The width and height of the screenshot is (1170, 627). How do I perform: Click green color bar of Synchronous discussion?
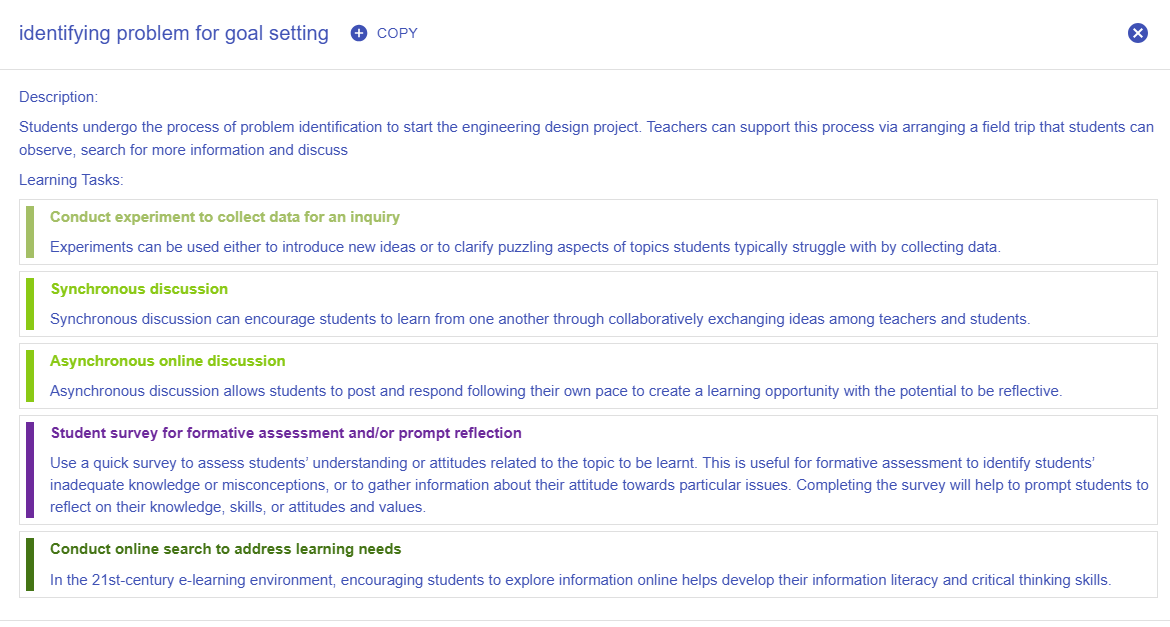(30, 304)
